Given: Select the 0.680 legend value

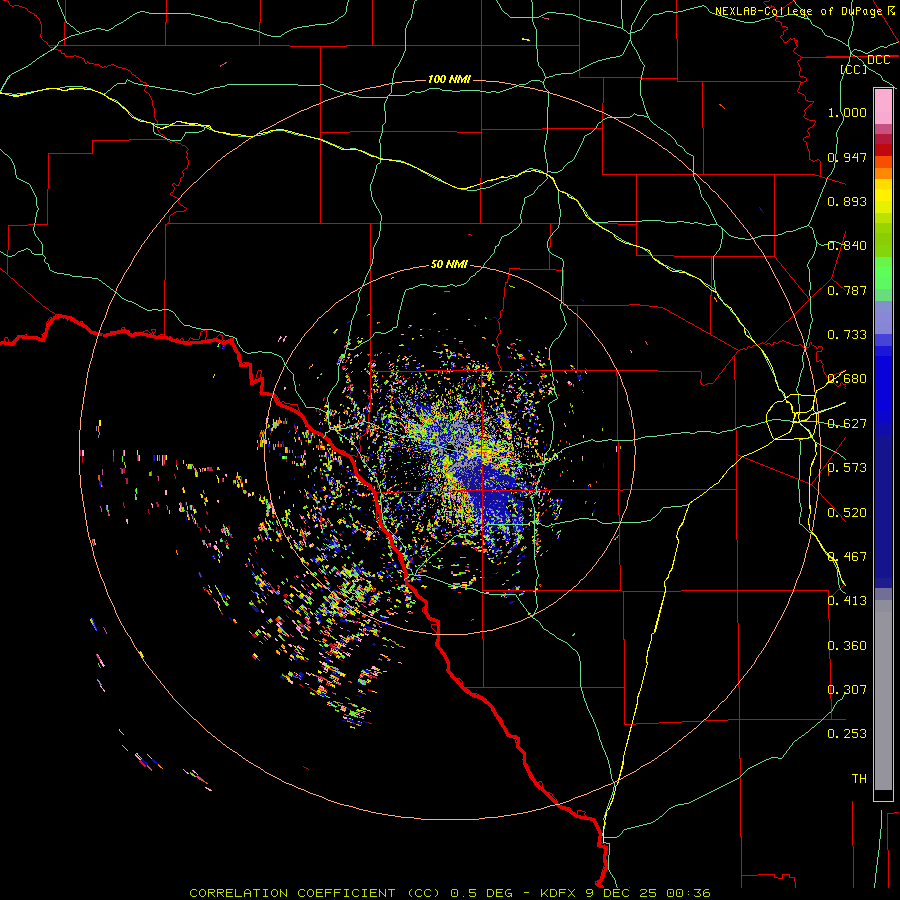Looking at the screenshot, I should click(x=847, y=379).
